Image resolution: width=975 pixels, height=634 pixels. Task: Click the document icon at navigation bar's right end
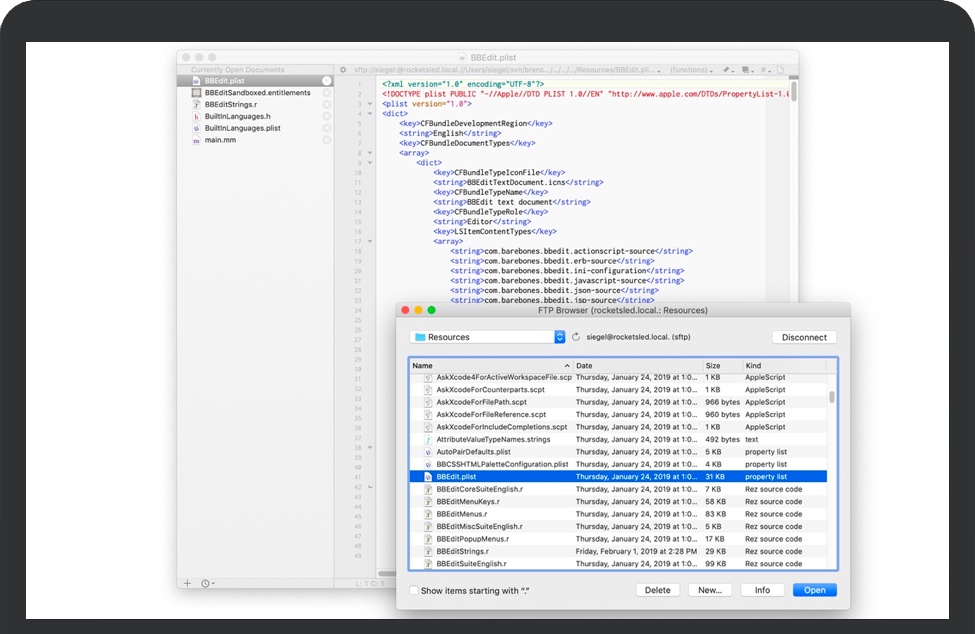point(782,70)
